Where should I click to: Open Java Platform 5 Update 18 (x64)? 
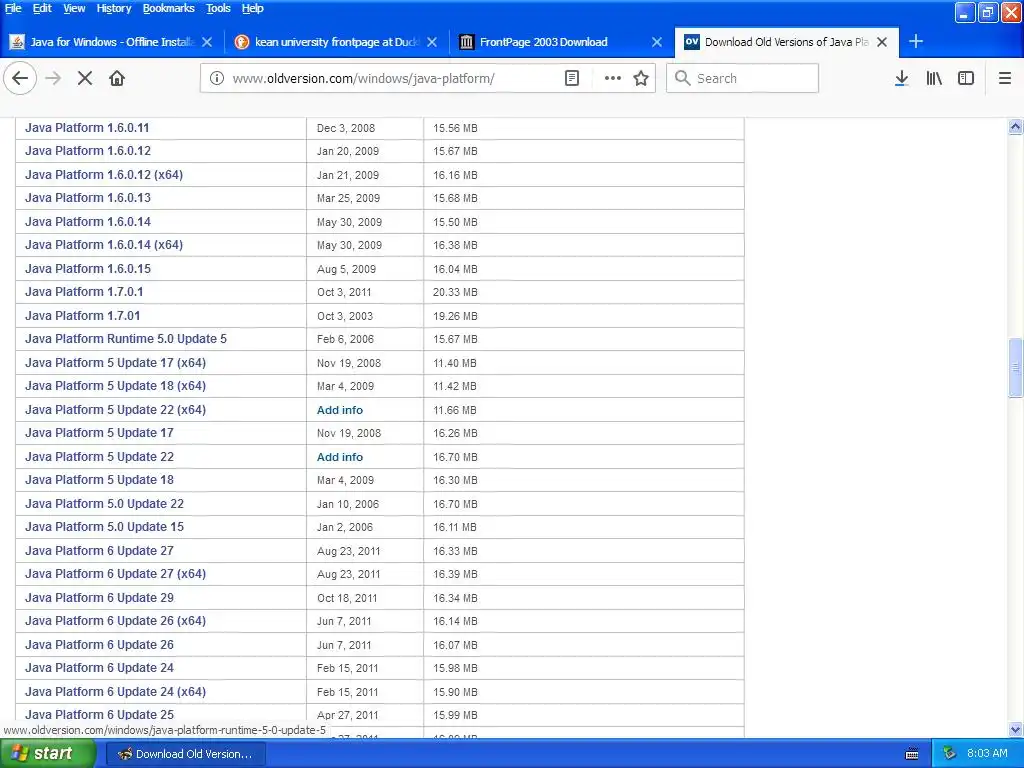pos(115,386)
